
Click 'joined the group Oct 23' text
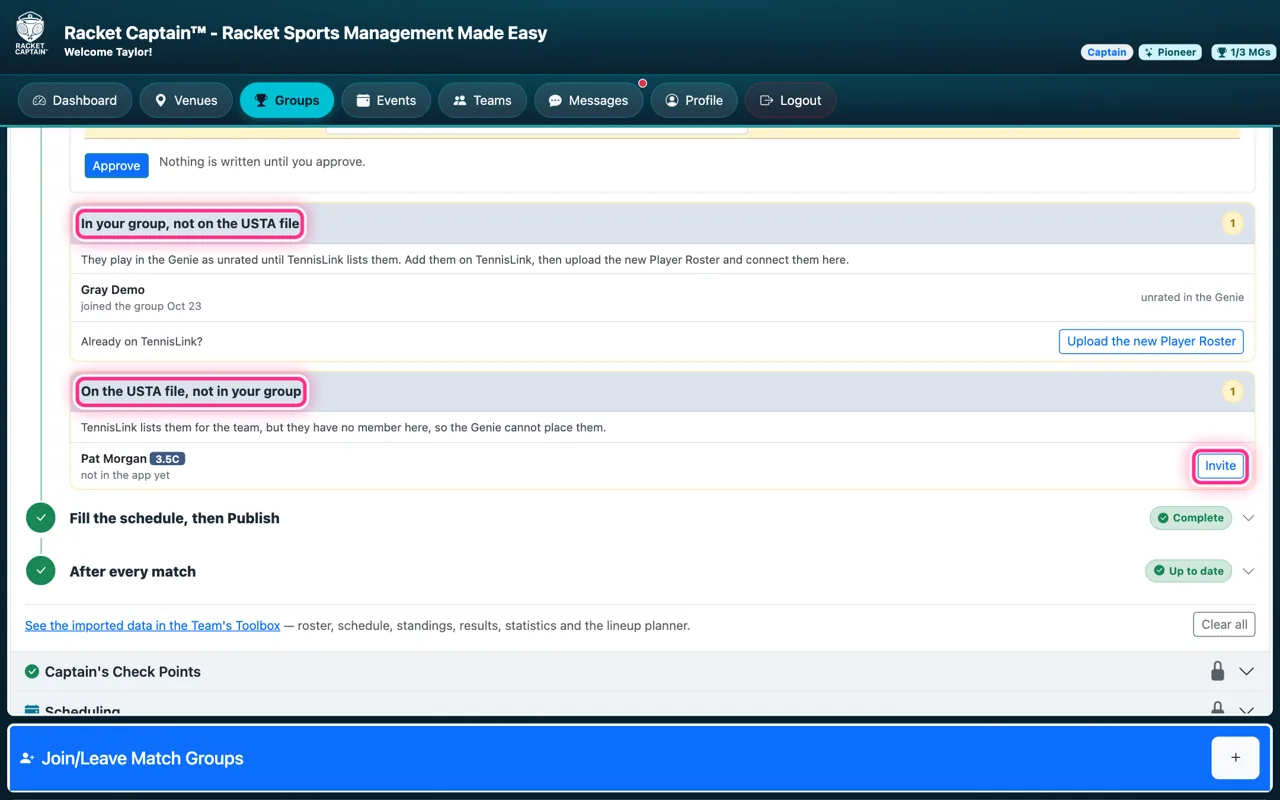pyautogui.click(x=141, y=306)
